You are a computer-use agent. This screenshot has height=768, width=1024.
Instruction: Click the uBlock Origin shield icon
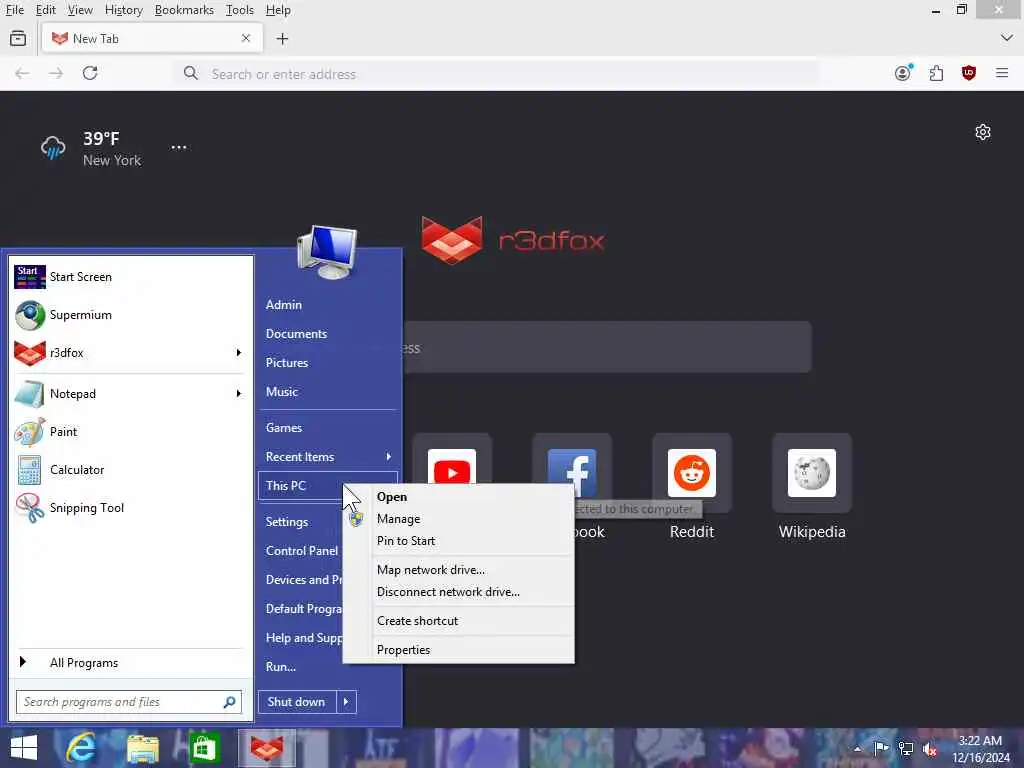click(969, 73)
